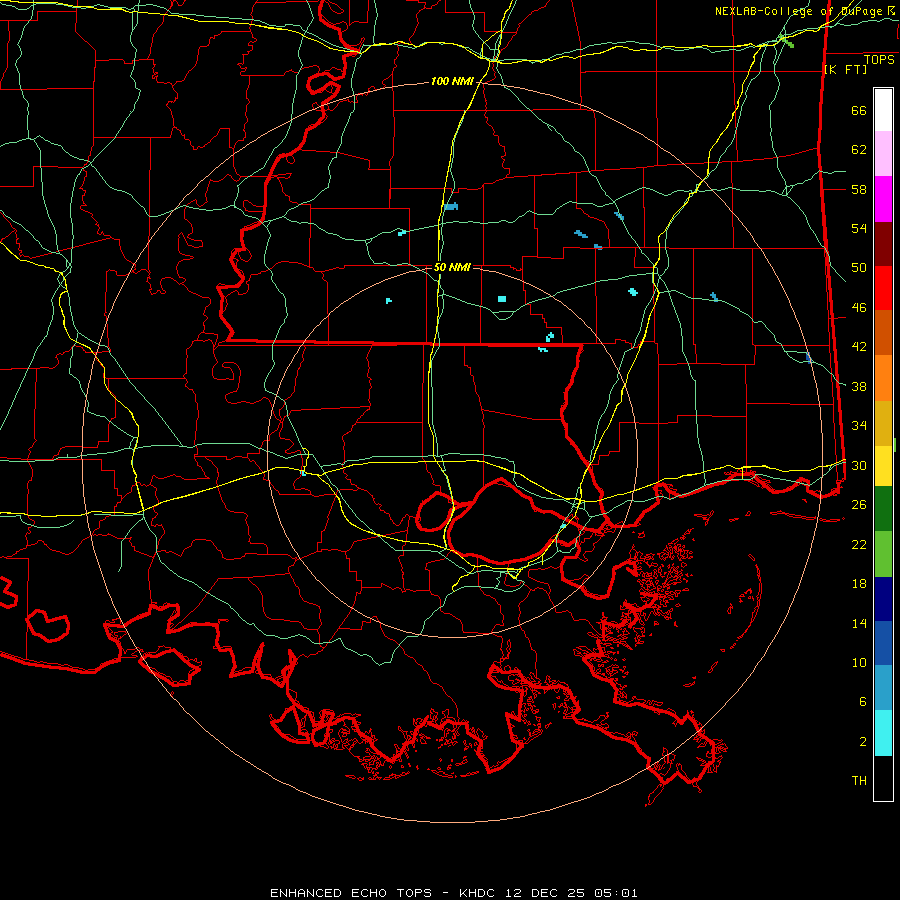Click the light green 26 kft swatch

coord(883,554)
